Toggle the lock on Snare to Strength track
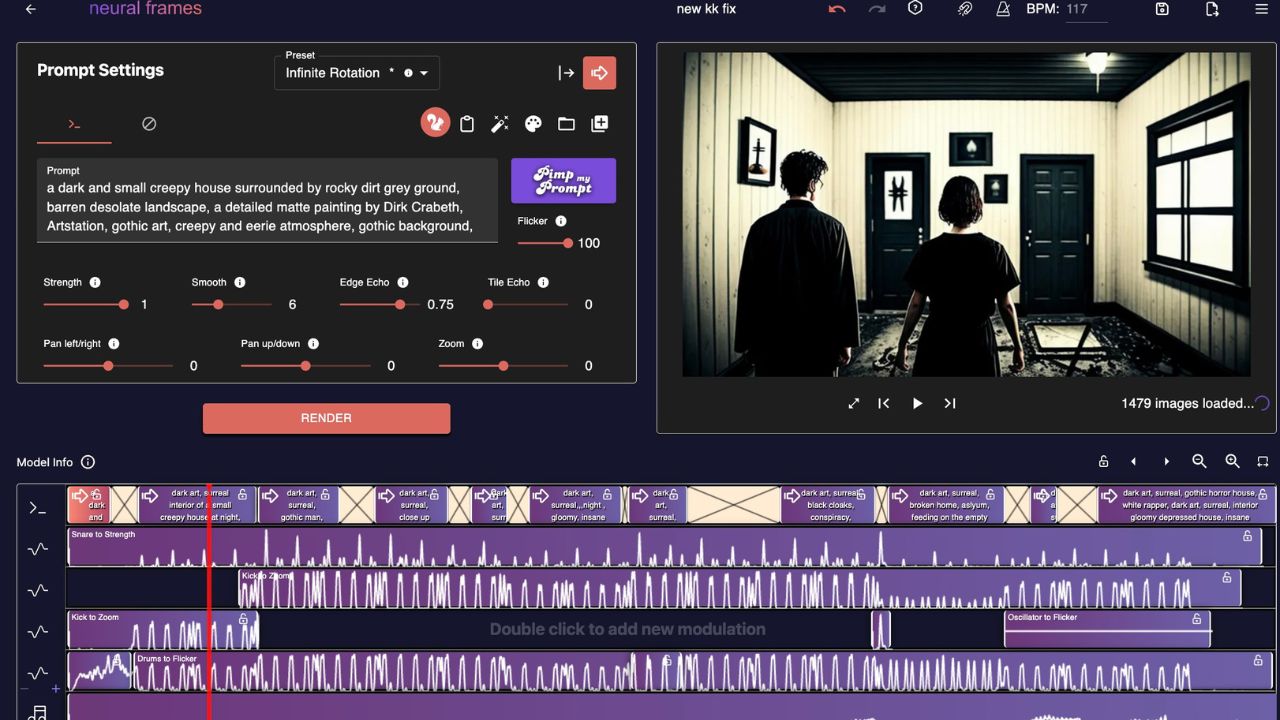The height and width of the screenshot is (720, 1280). tap(1247, 536)
